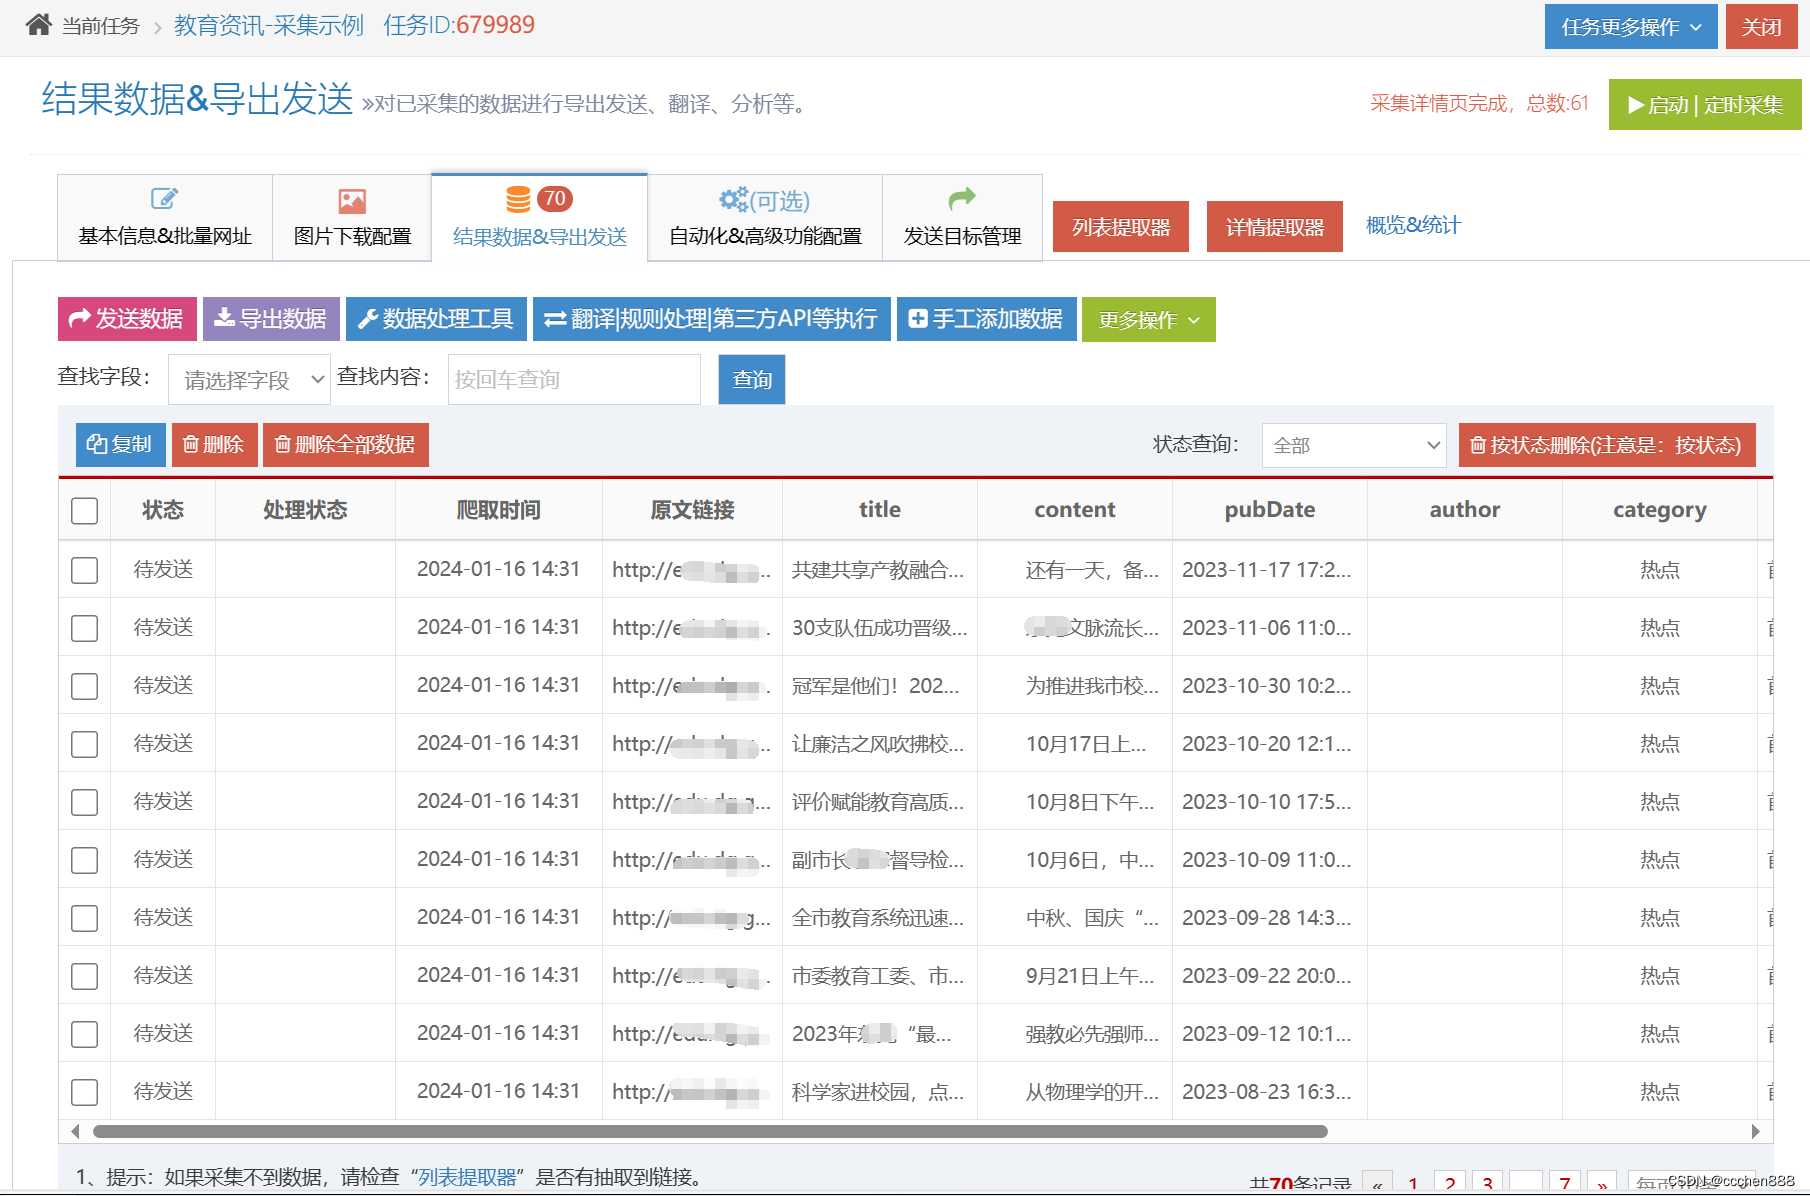Click 按状态删除 button
The height and width of the screenshot is (1196, 1810).
pos(1607,445)
